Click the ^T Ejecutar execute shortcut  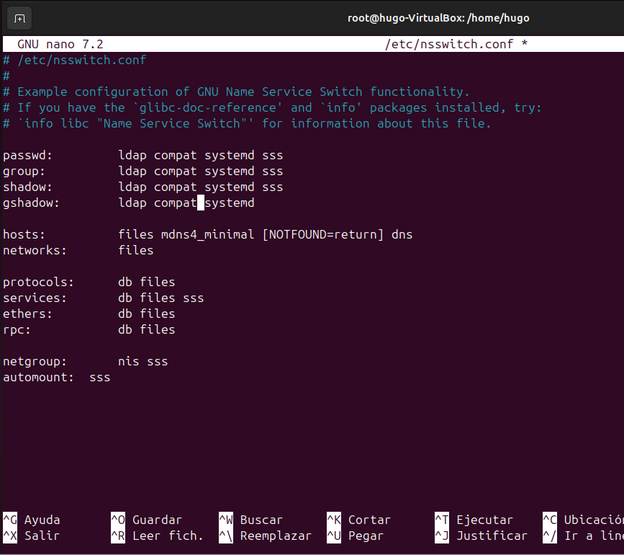coord(473,520)
